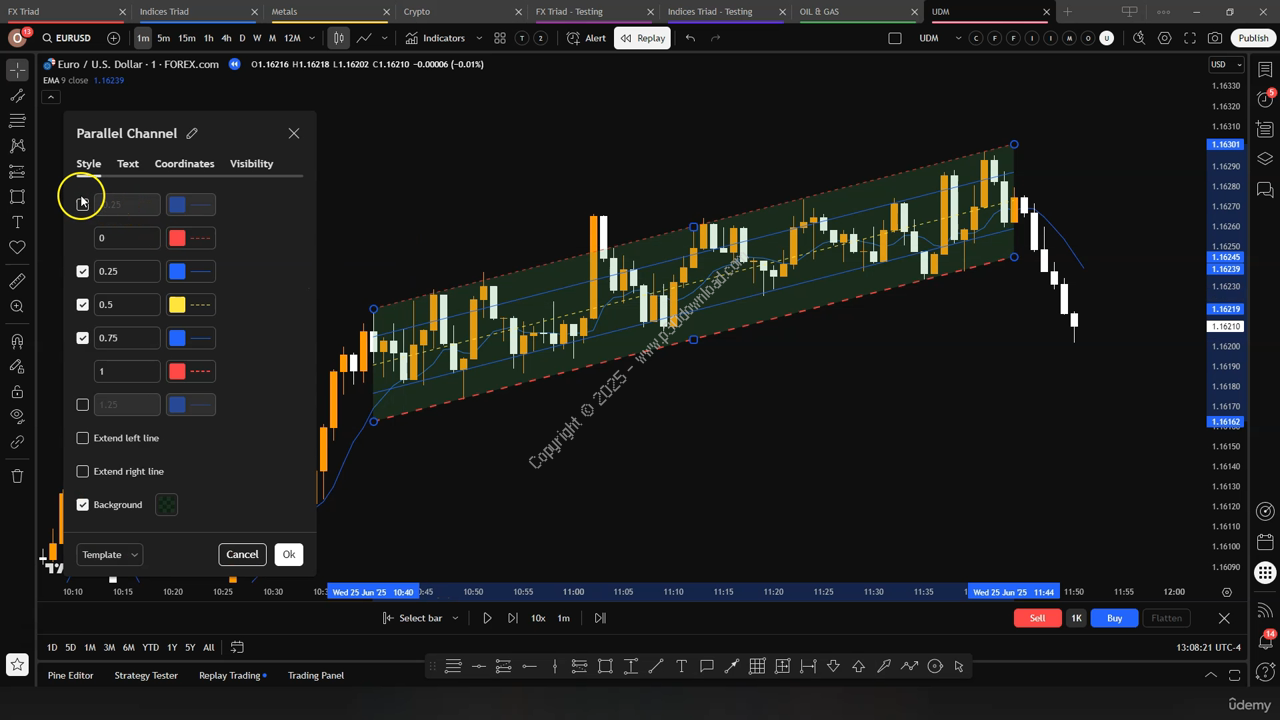Open the Template dropdown
Viewport: 1280px width, 720px height.
[x=109, y=555]
